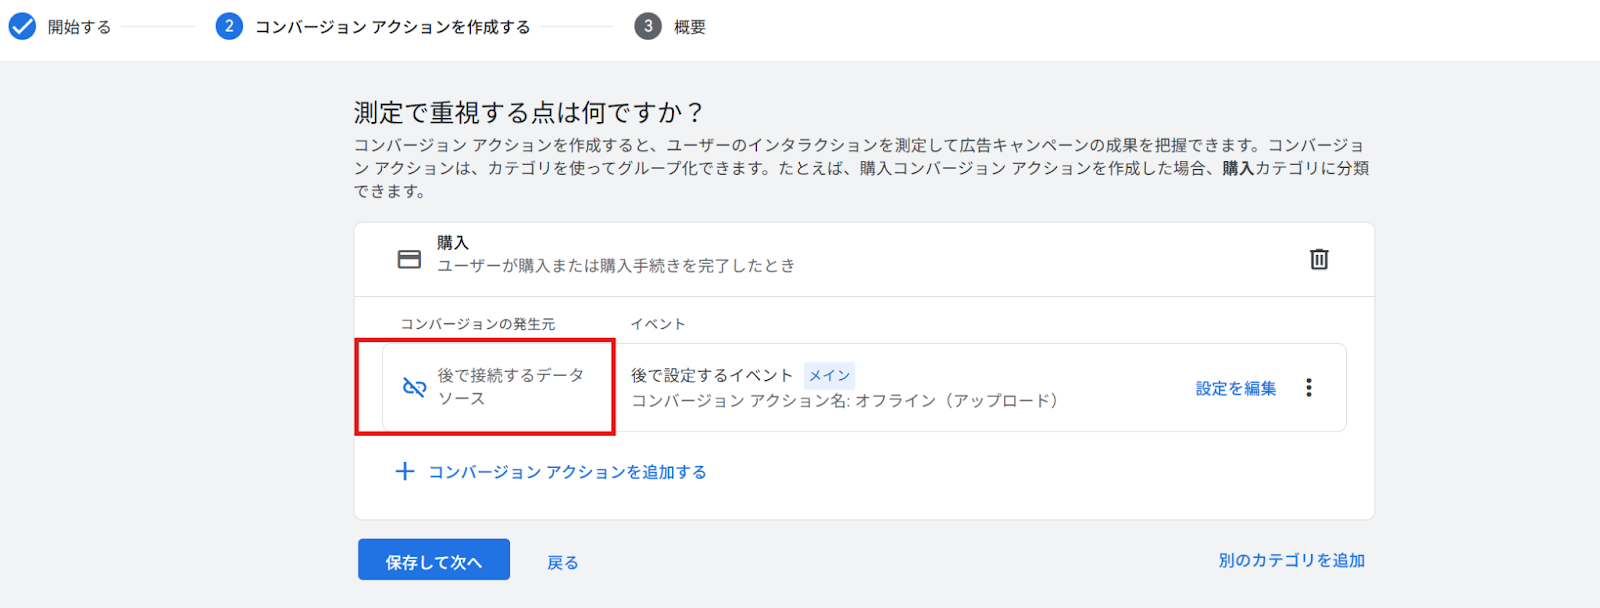Select the 開始する step label

[x=80, y=27]
